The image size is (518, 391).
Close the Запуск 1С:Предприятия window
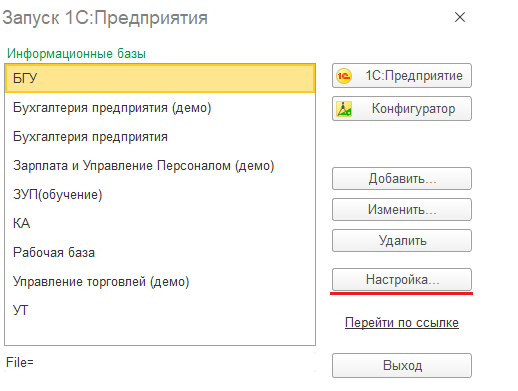(460, 17)
